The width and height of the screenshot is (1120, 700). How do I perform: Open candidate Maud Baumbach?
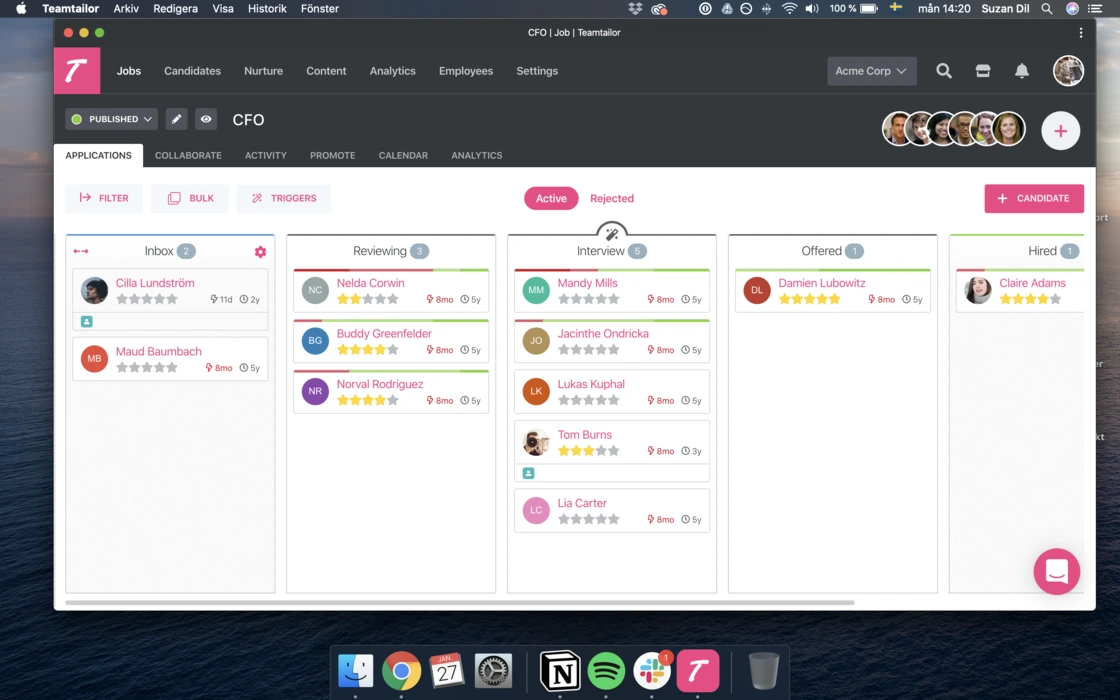pos(159,351)
